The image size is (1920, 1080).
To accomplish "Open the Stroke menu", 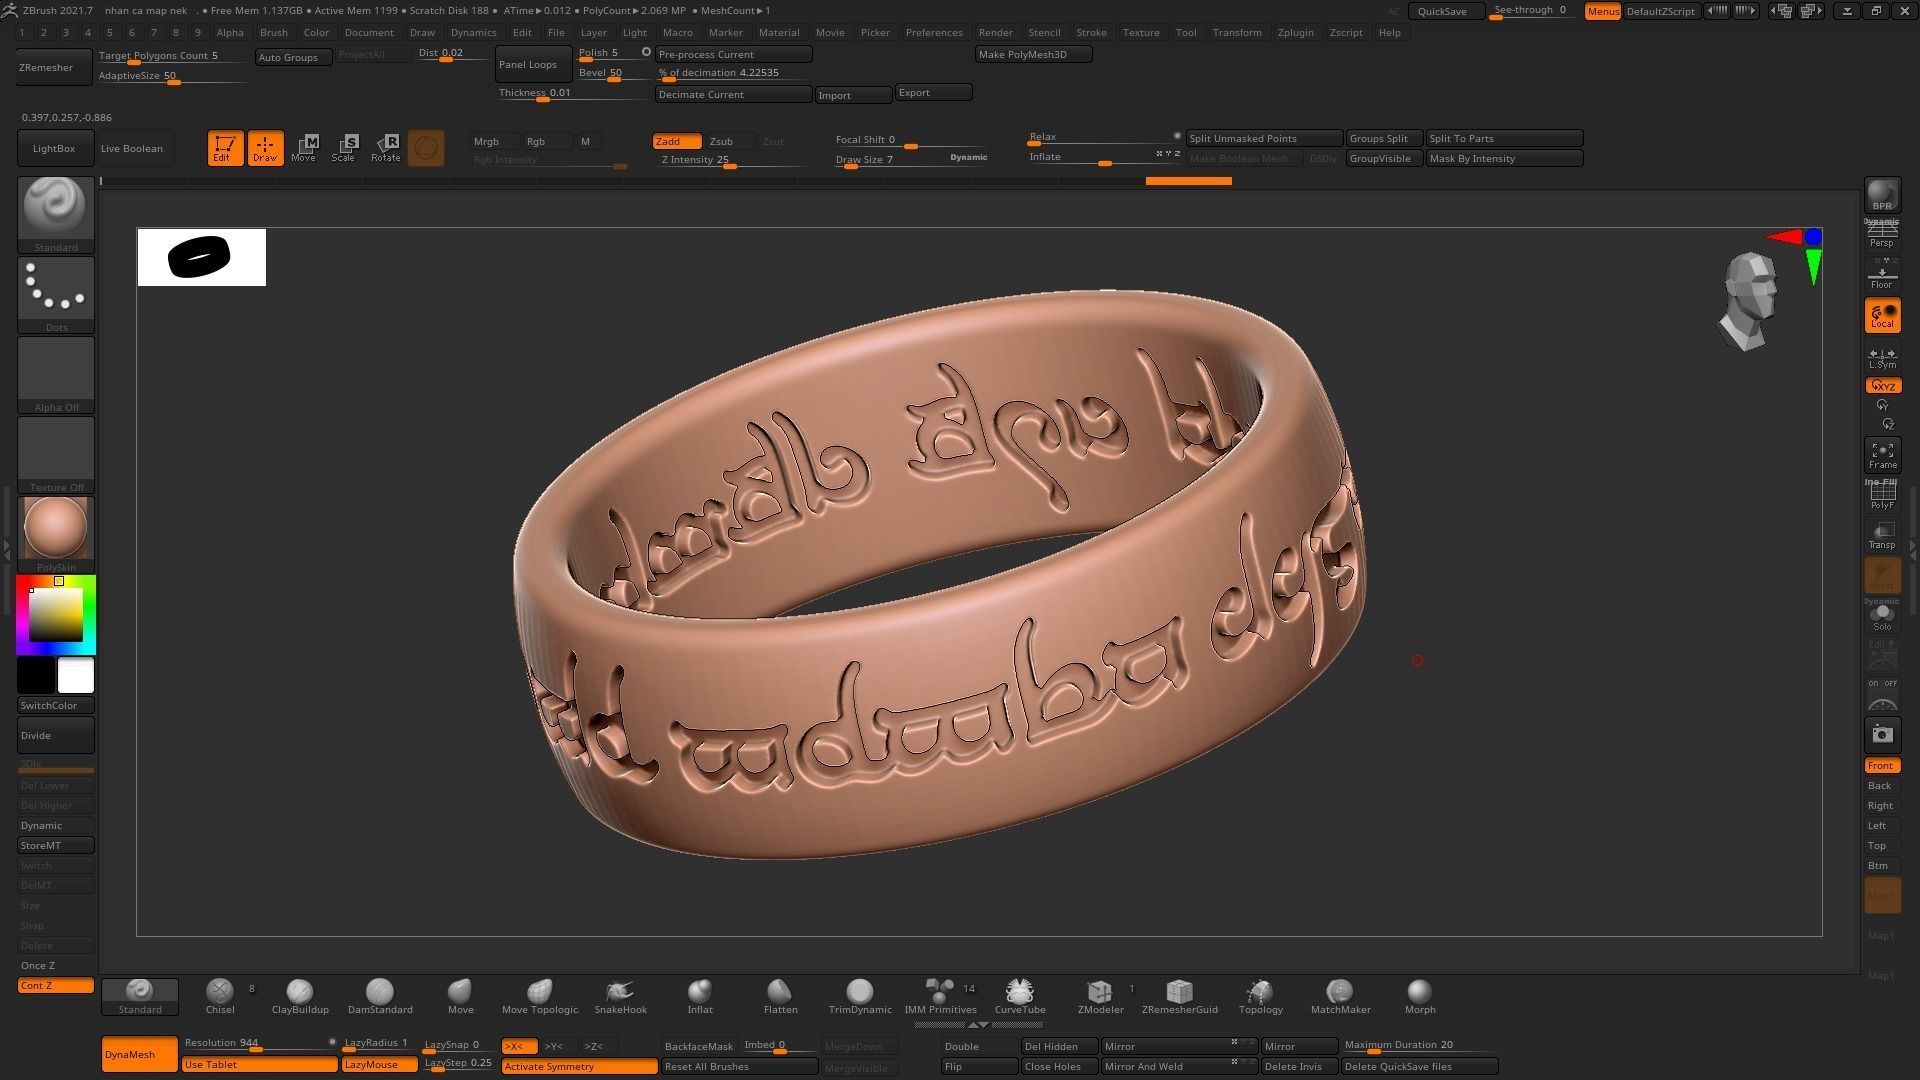I will click(x=1091, y=32).
